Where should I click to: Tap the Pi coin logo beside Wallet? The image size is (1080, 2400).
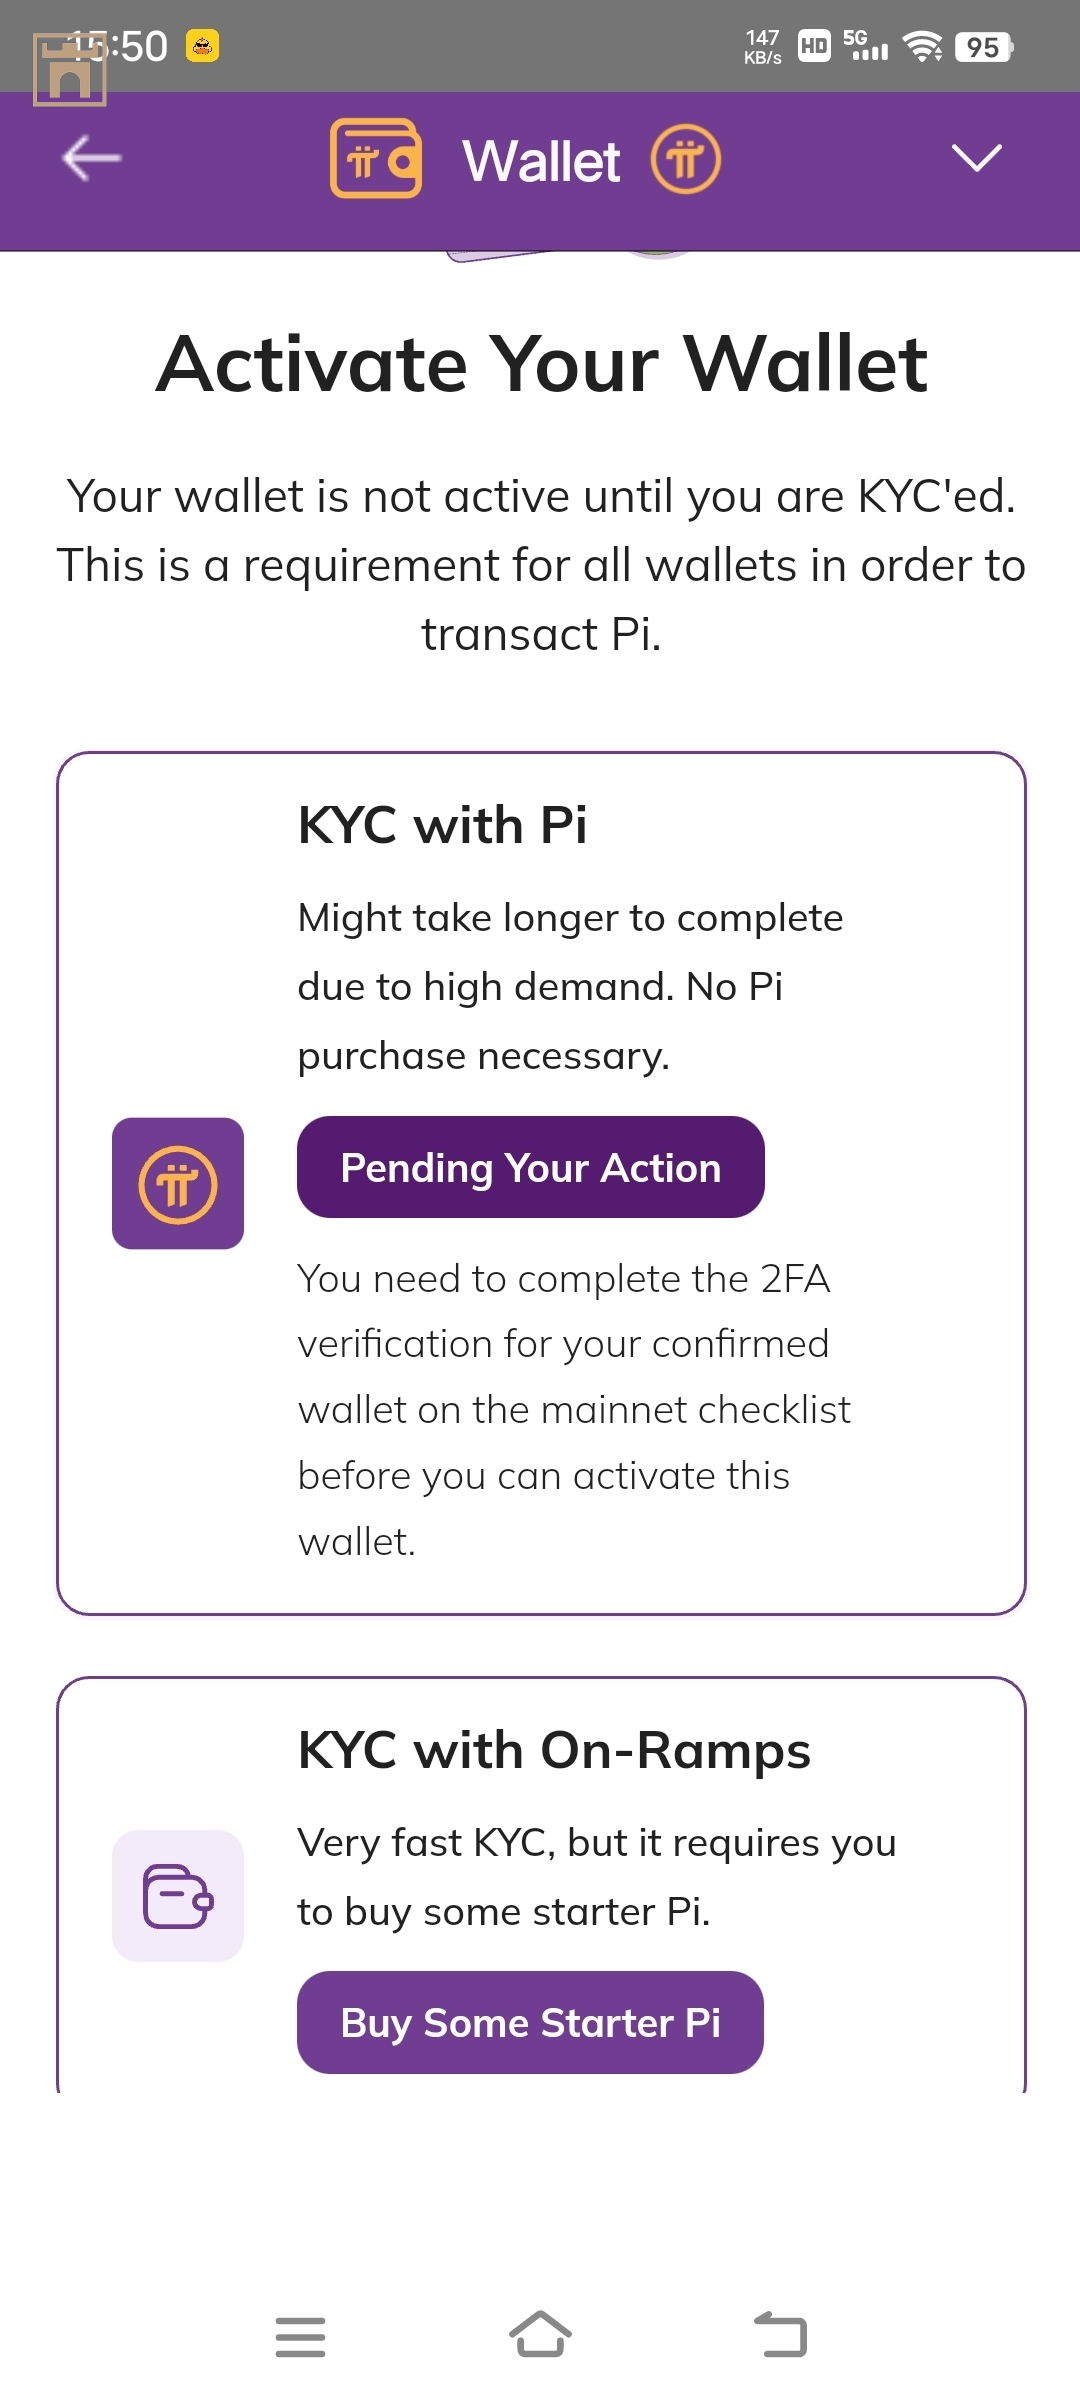686,159
